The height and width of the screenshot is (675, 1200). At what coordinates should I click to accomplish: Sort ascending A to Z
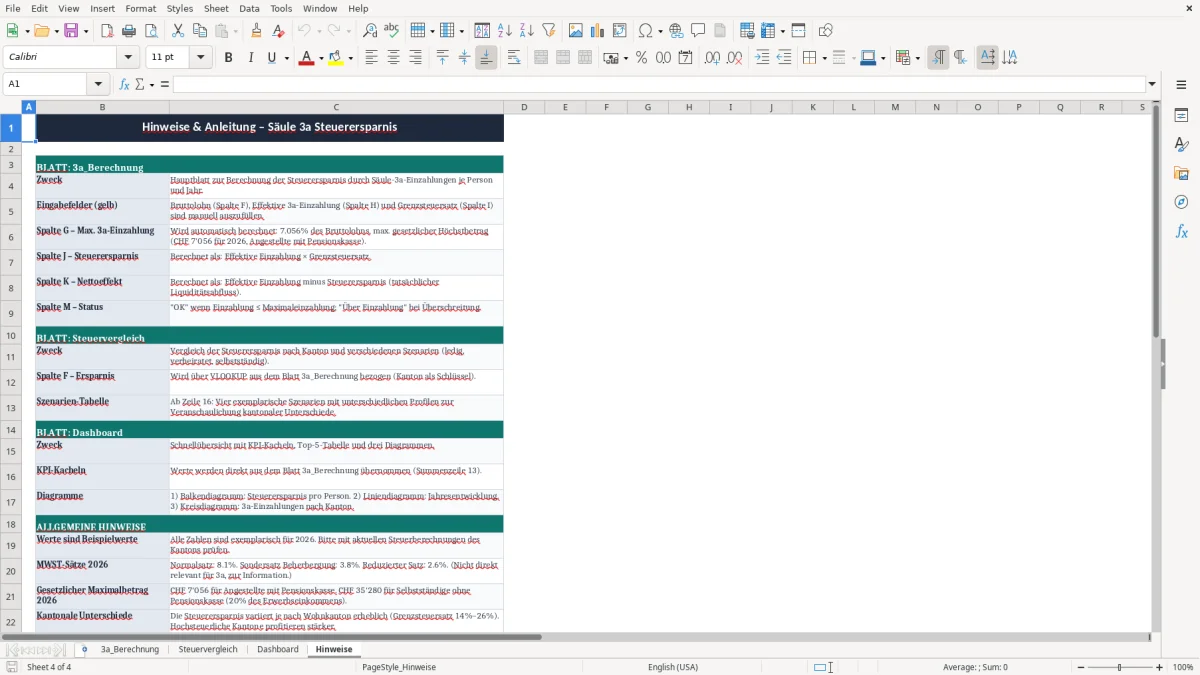504,31
